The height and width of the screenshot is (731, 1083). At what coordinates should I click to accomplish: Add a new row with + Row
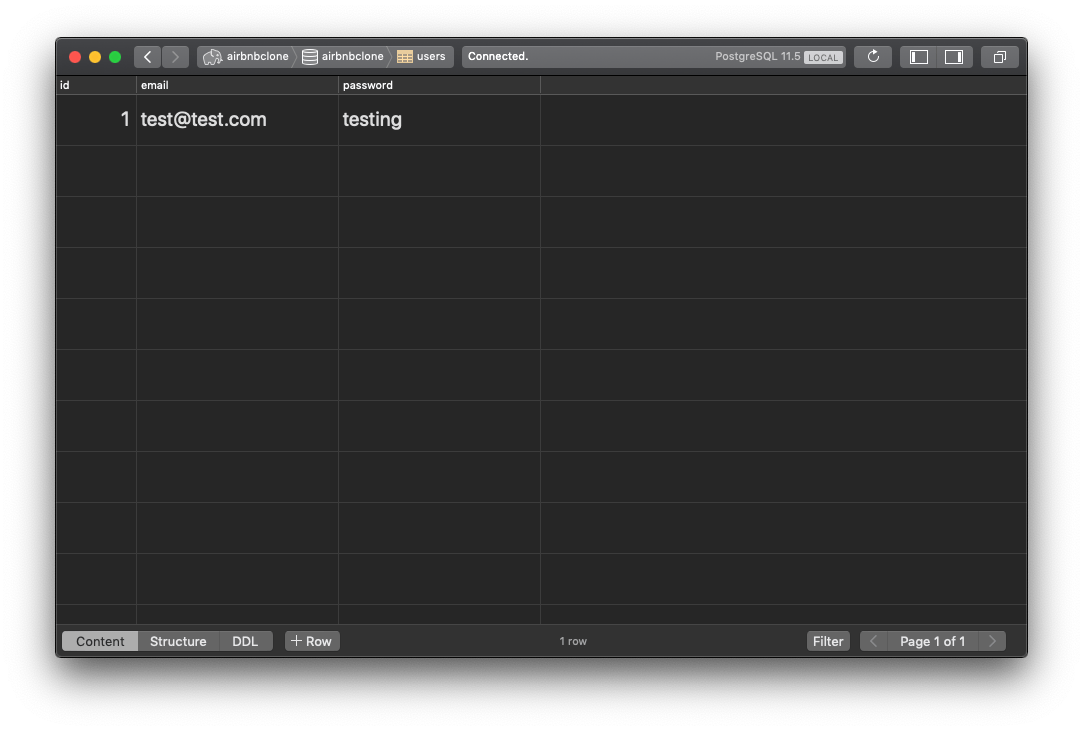[x=312, y=641]
